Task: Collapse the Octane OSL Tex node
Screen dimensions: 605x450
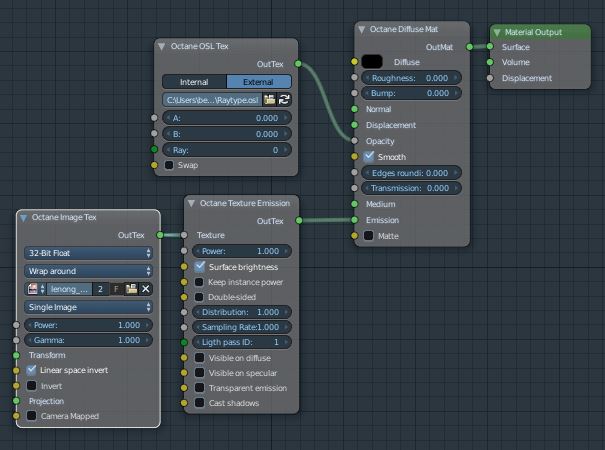Action: [161, 46]
